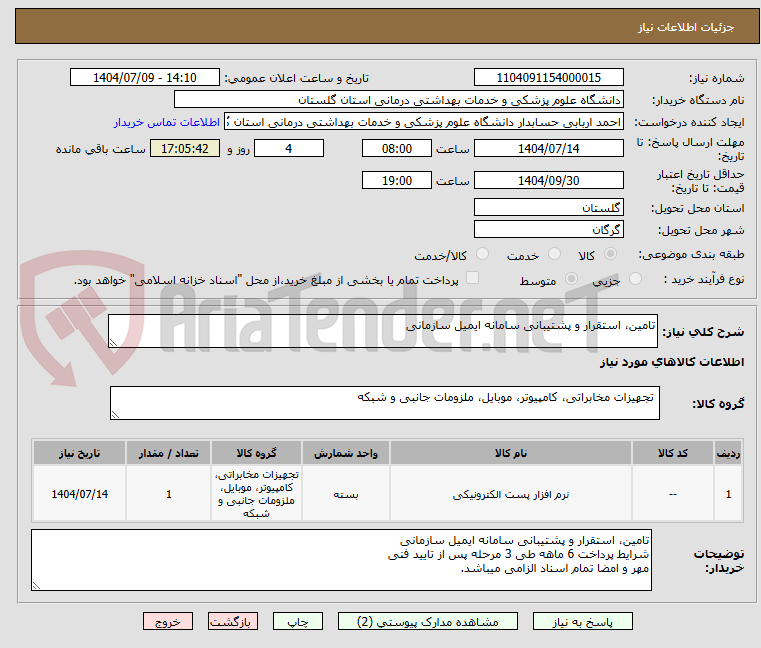This screenshot has height=648, width=761.
Task: Click the تعداد / مقدار column header
Action: tap(168, 453)
